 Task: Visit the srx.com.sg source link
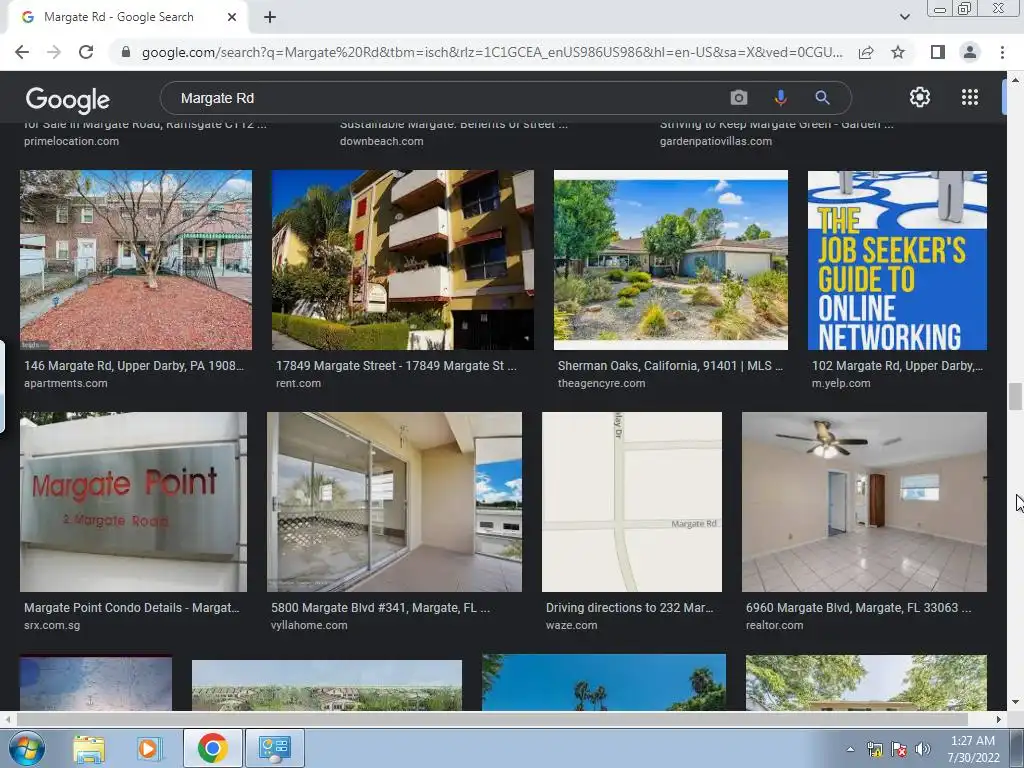point(52,625)
